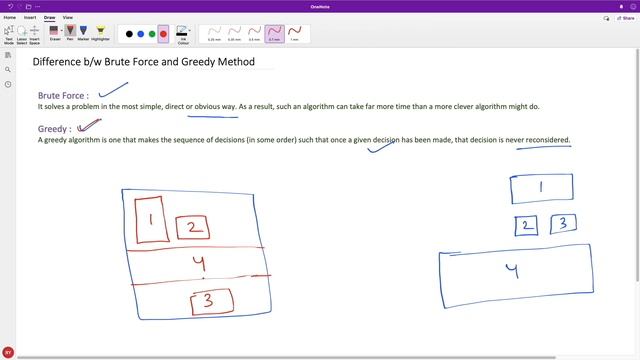Open the comments icon beside Share

click(x=606, y=18)
